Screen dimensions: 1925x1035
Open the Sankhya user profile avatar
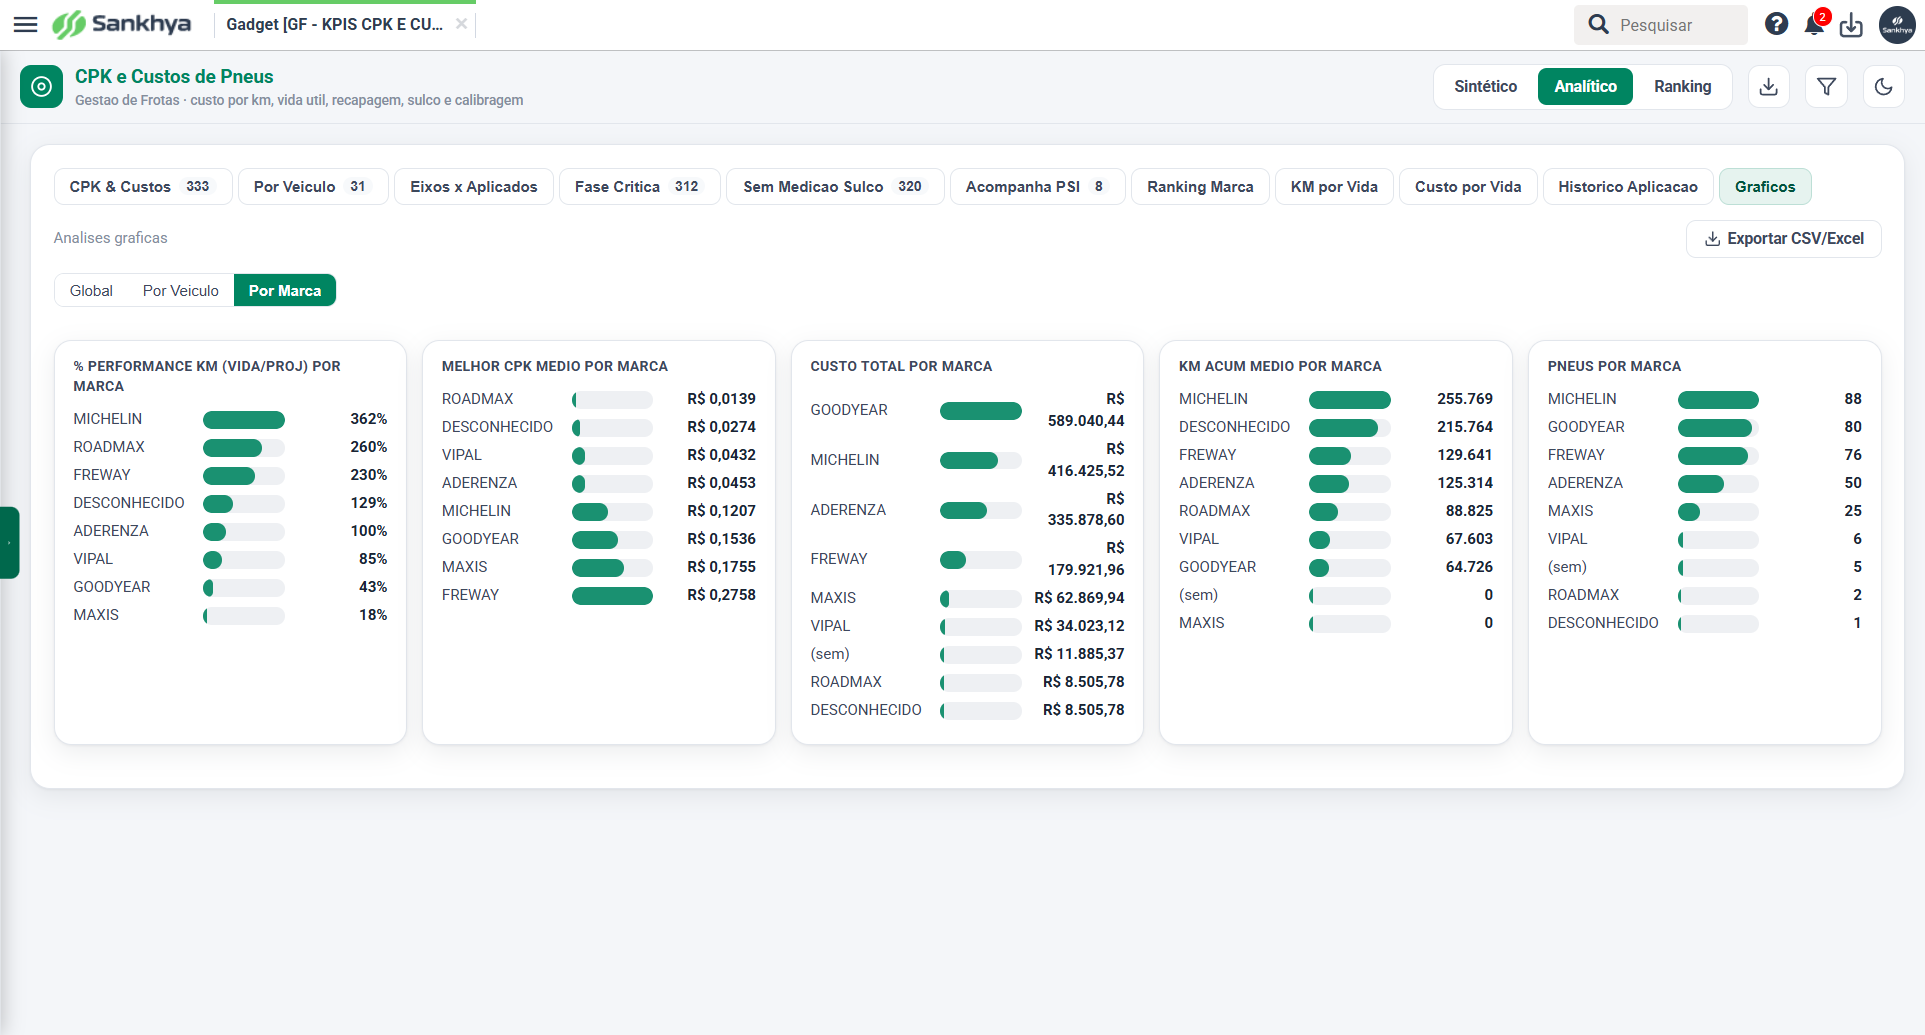1897,25
